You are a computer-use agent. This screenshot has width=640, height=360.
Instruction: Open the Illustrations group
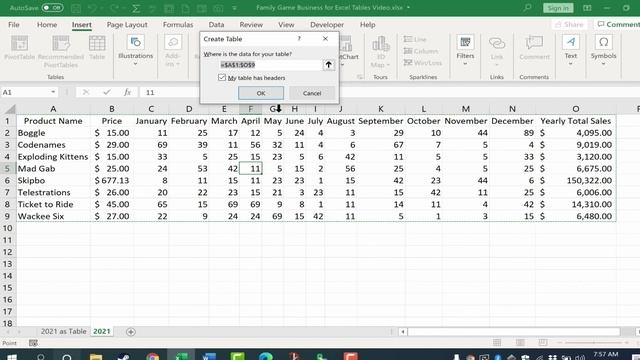[136, 51]
